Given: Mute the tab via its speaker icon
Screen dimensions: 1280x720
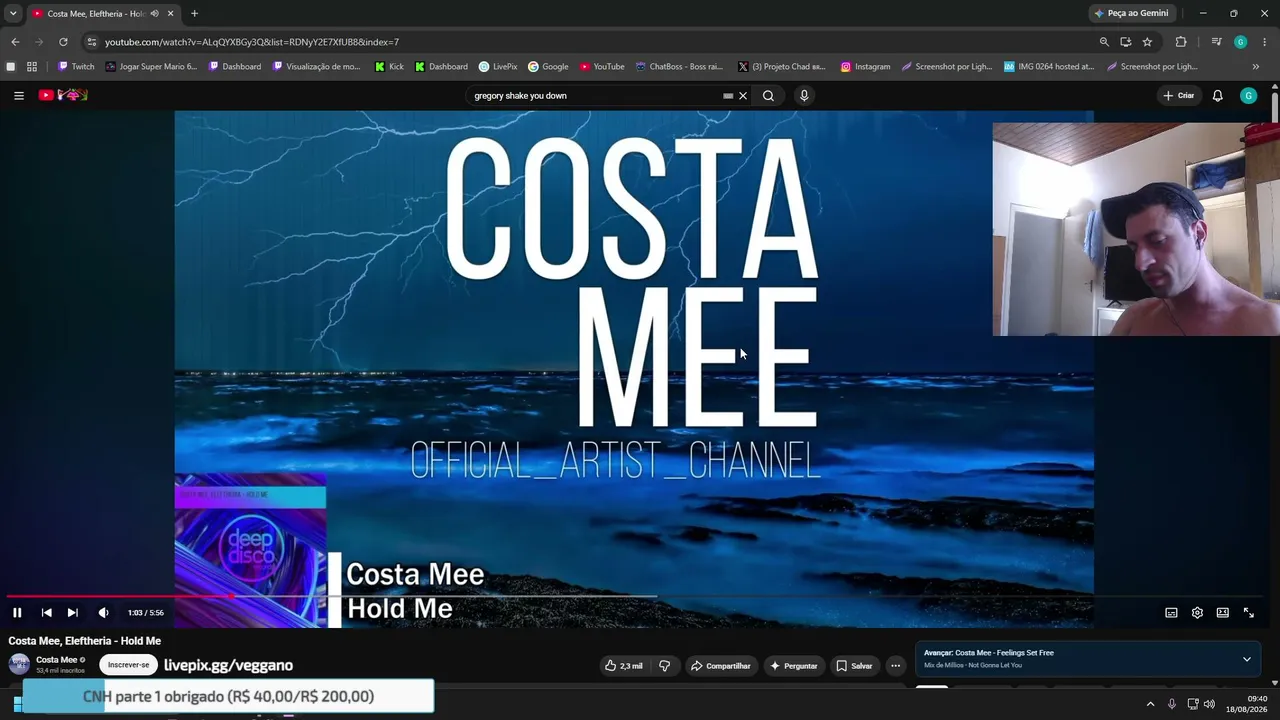Looking at the screenshot, I should click(x=154, y=13).
